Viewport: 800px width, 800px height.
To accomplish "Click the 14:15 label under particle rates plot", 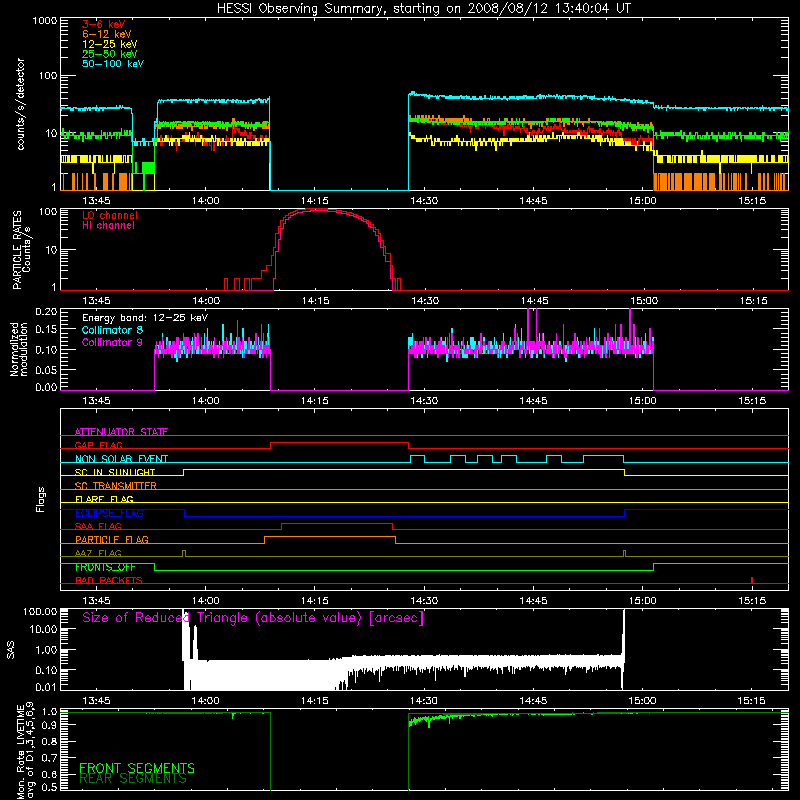I will point(315,301).
